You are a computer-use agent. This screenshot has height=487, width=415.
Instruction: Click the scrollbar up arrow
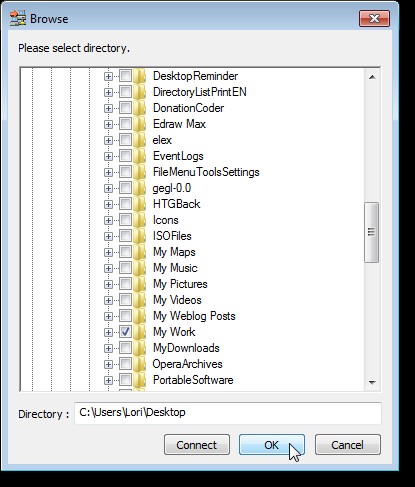372,77
